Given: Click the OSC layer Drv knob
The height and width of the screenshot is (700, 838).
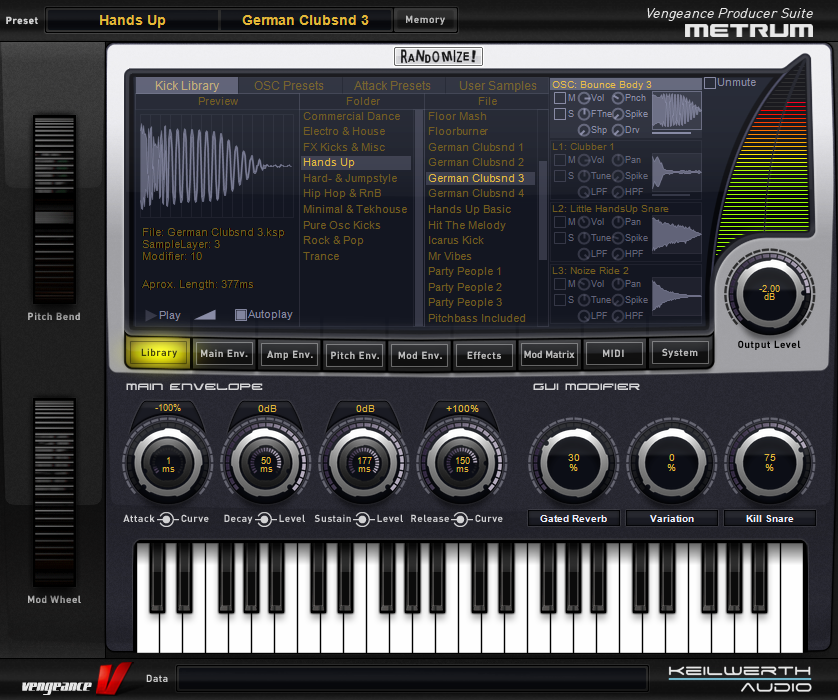Looking at the screenshot, I should pyautogui.click(x=618, y=130).
